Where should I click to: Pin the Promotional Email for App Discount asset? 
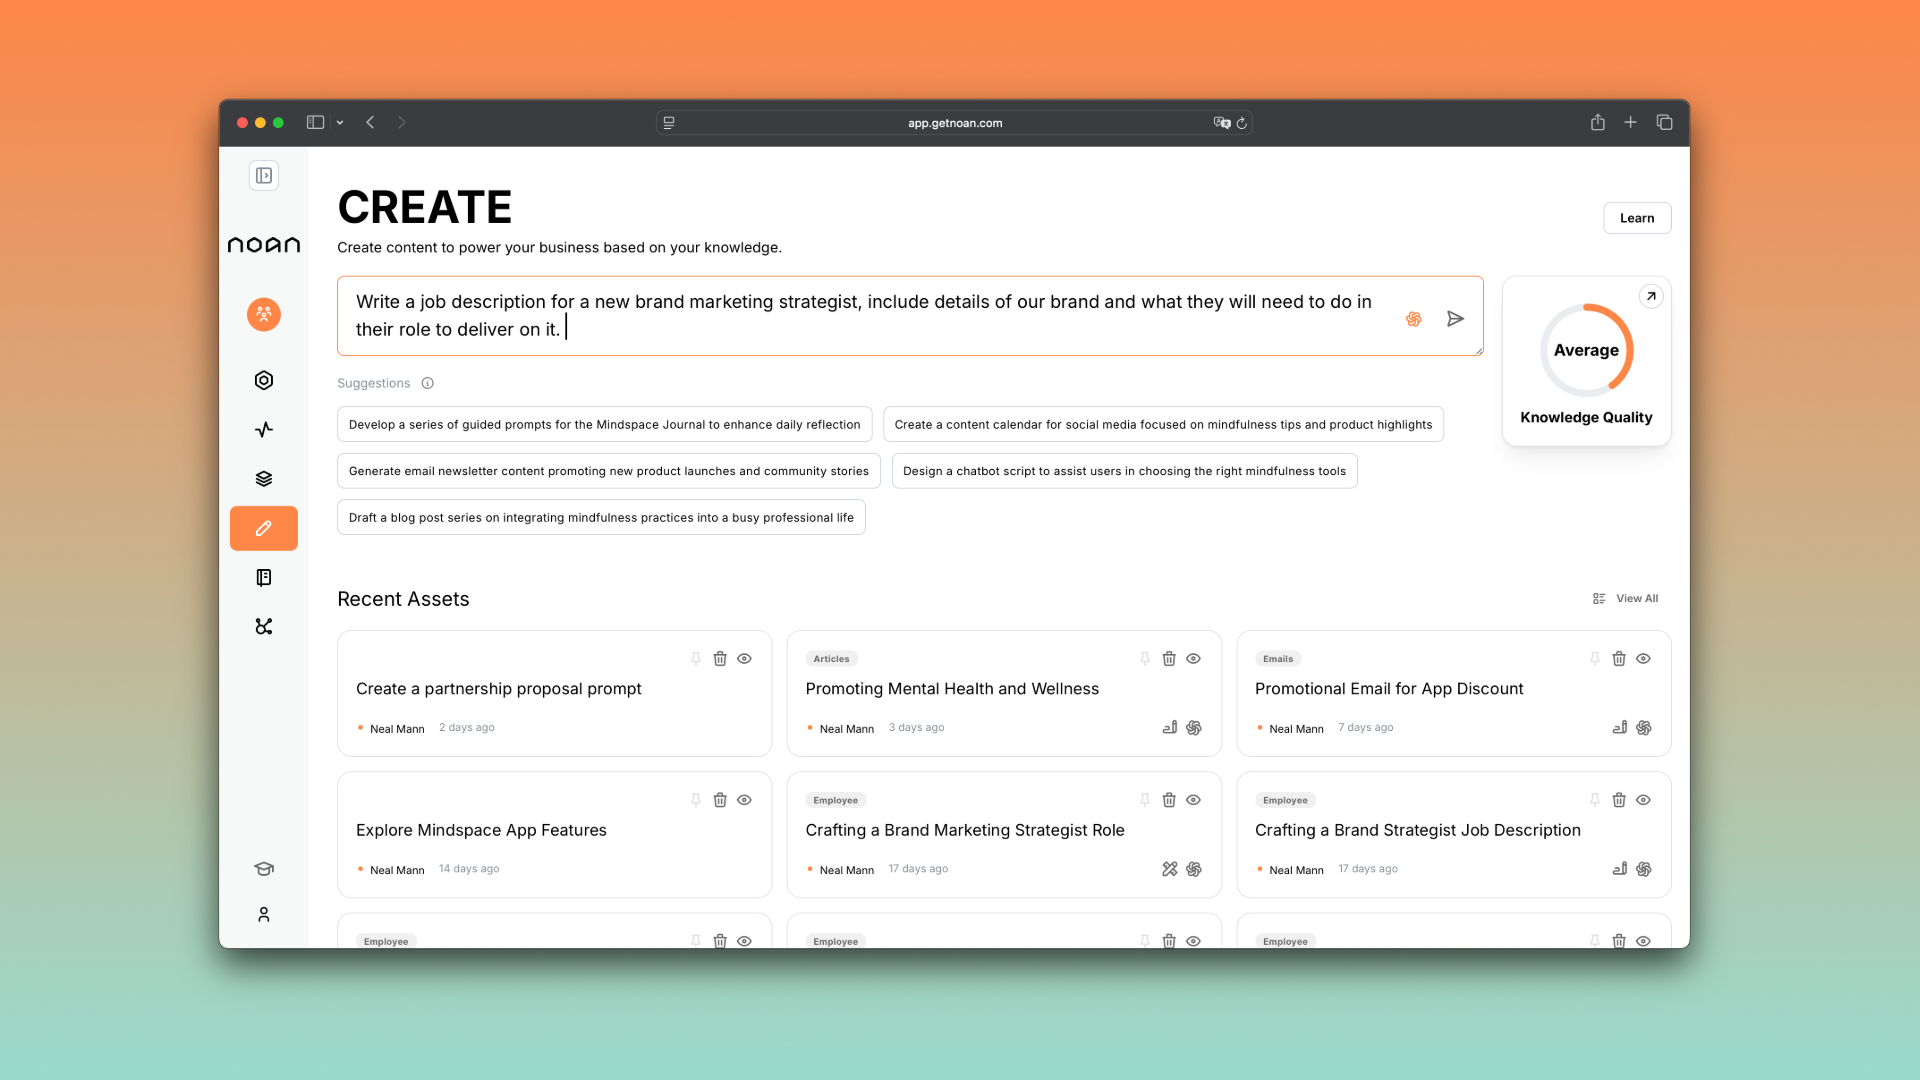(1595, 658)
